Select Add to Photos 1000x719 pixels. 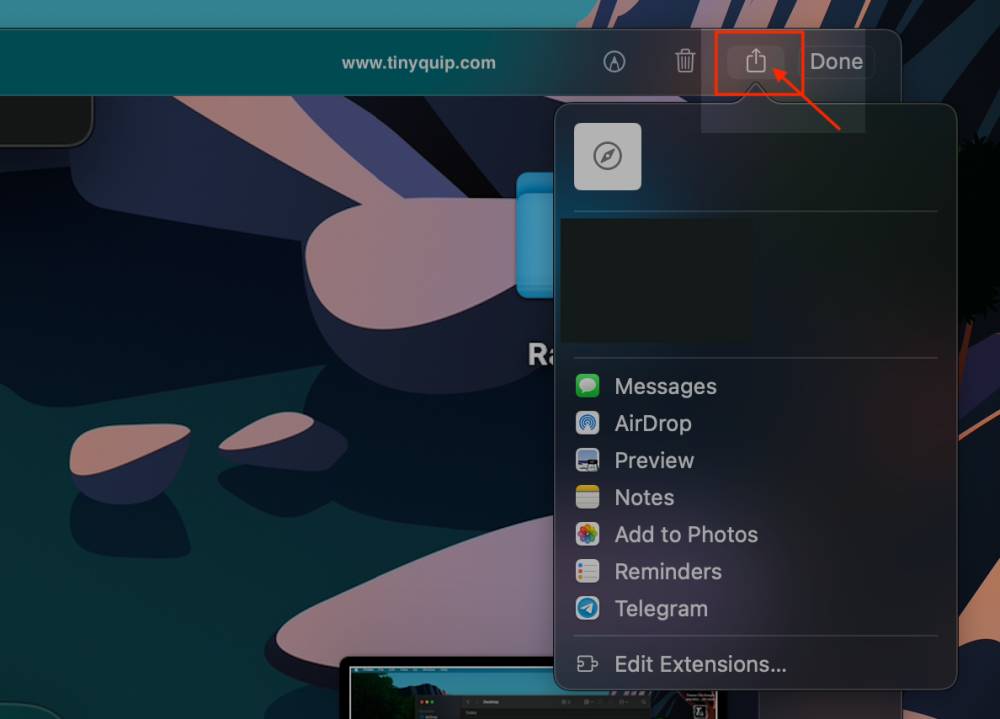point(685,534)
